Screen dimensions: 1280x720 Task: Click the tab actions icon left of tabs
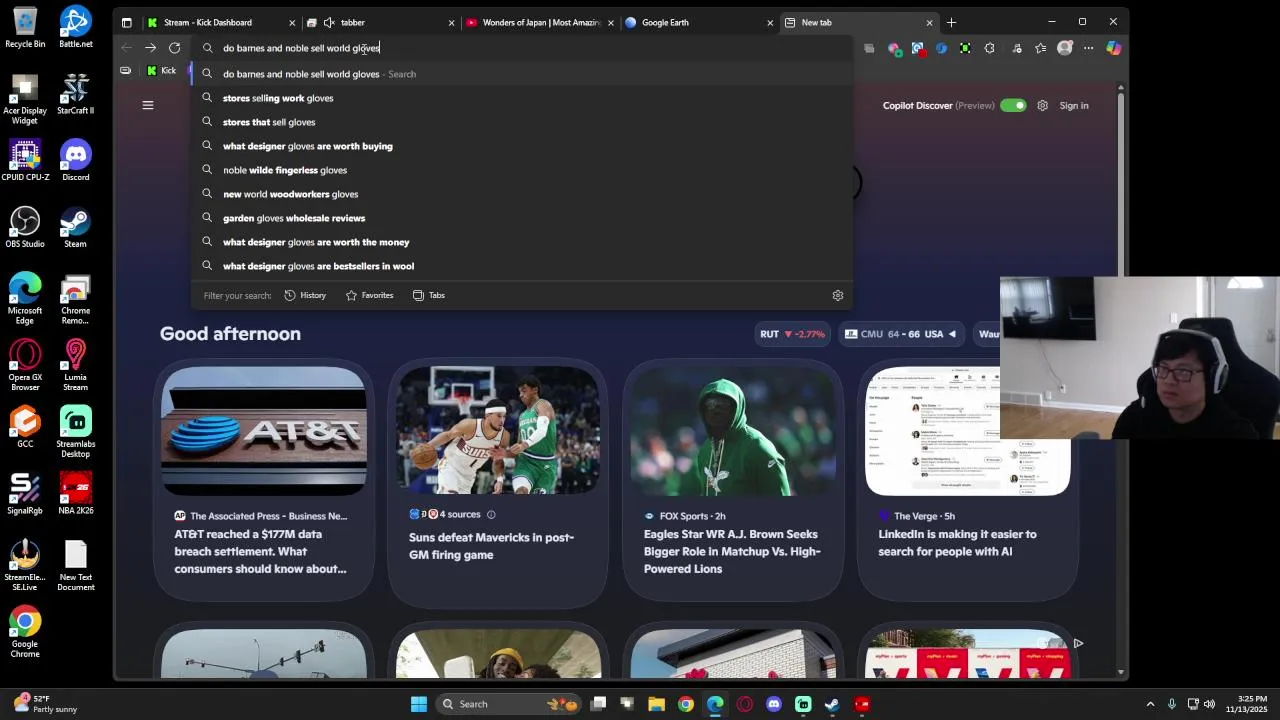126,22
